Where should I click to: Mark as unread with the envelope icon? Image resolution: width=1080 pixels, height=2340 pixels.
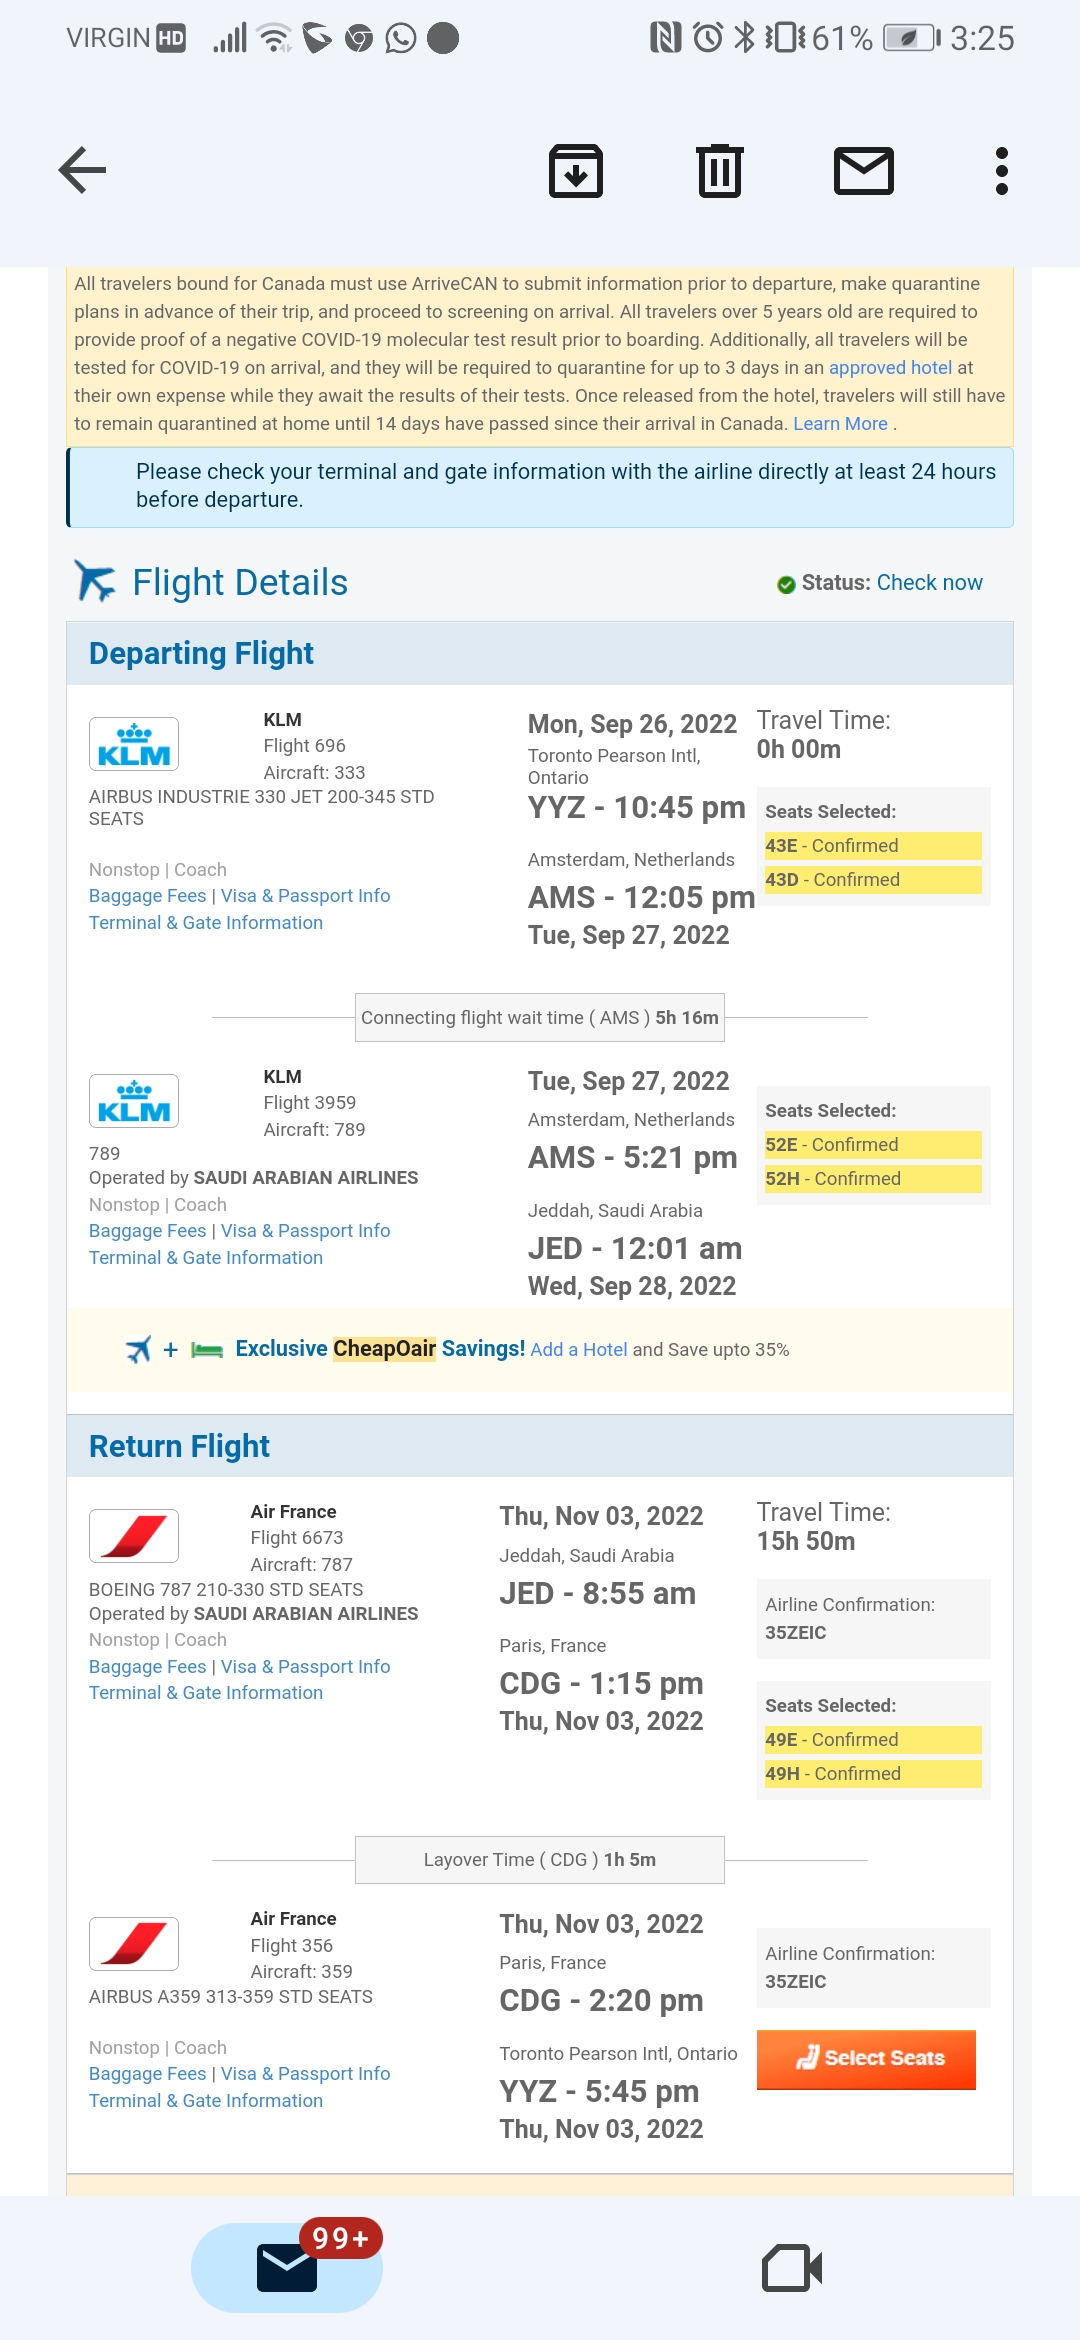(864, 171)
